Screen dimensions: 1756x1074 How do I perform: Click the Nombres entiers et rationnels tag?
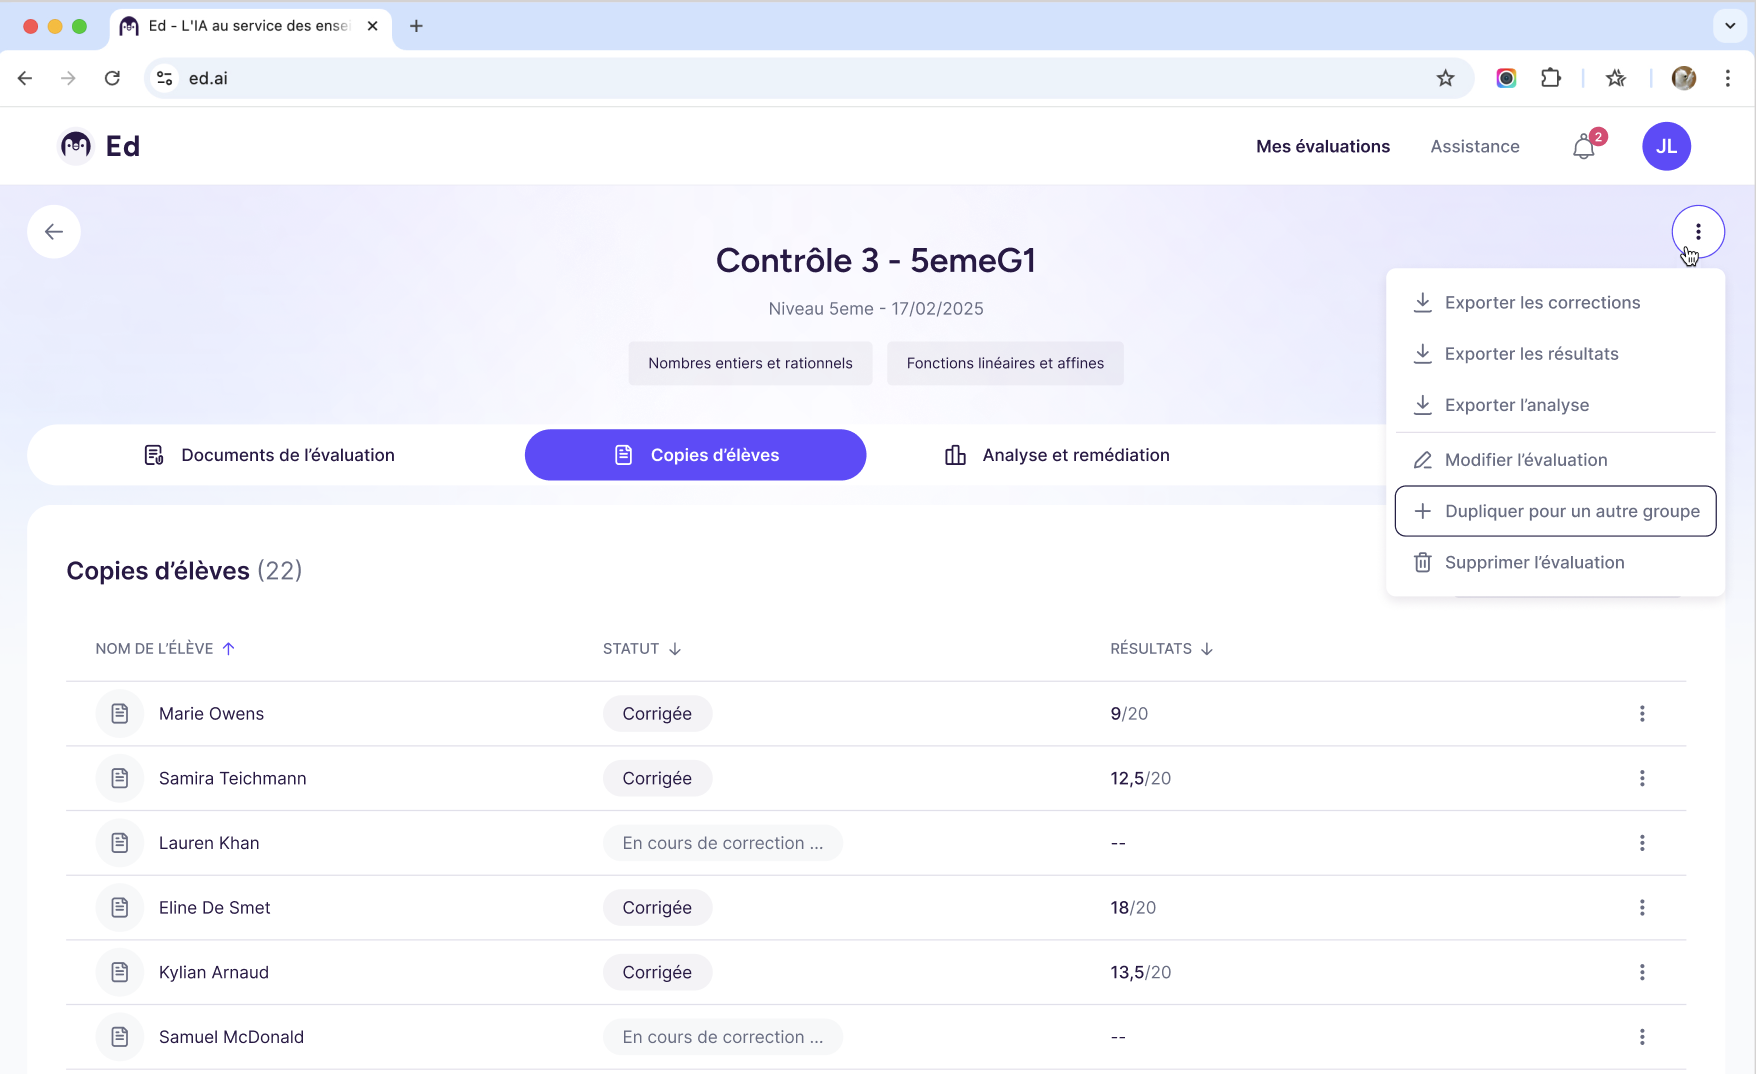(x=750, y=363)
